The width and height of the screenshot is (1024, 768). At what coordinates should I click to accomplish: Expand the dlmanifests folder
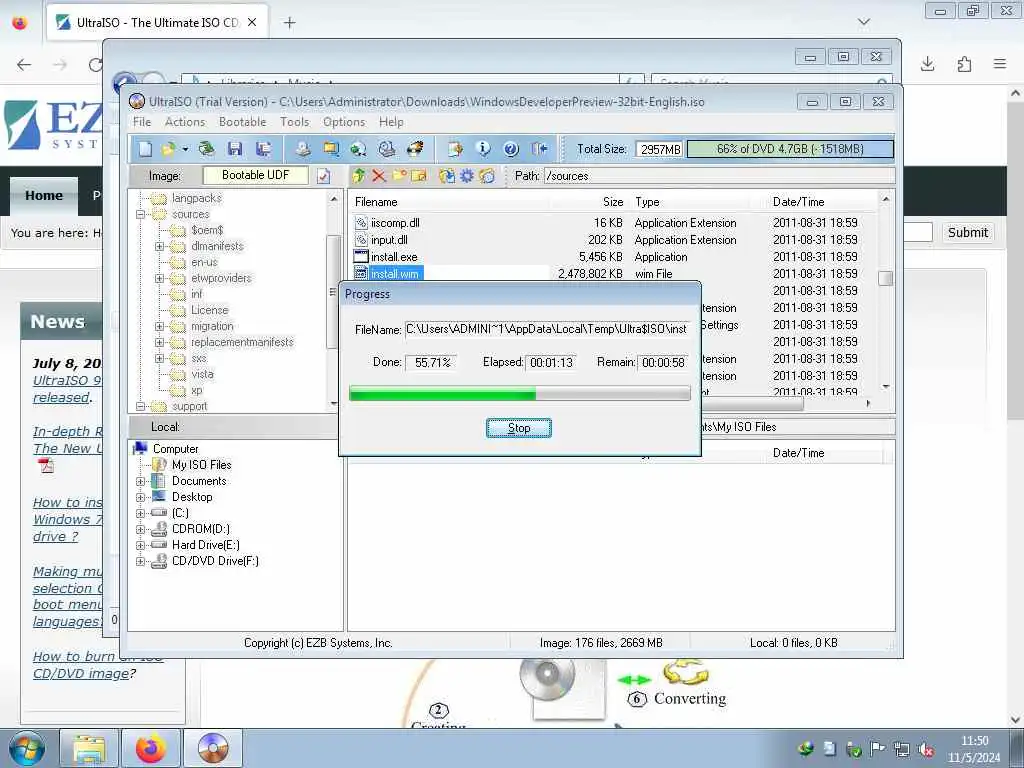pyautogui.click(x=159, y=246)
